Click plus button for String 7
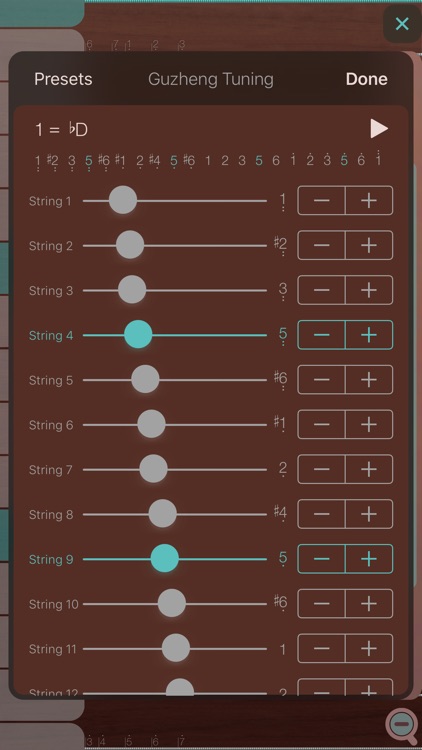Viewport: 422px width, 750px height. (369, 469)
